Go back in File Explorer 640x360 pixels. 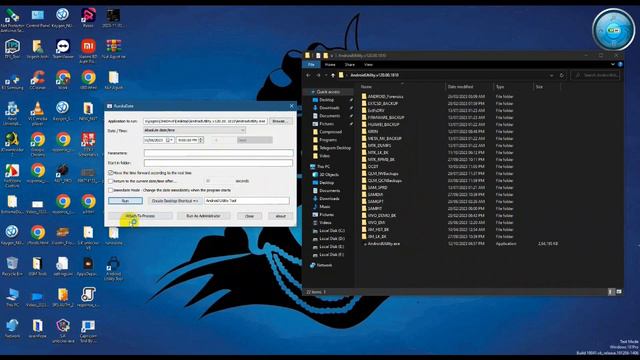pyautogui.click(x=309, y=76)
